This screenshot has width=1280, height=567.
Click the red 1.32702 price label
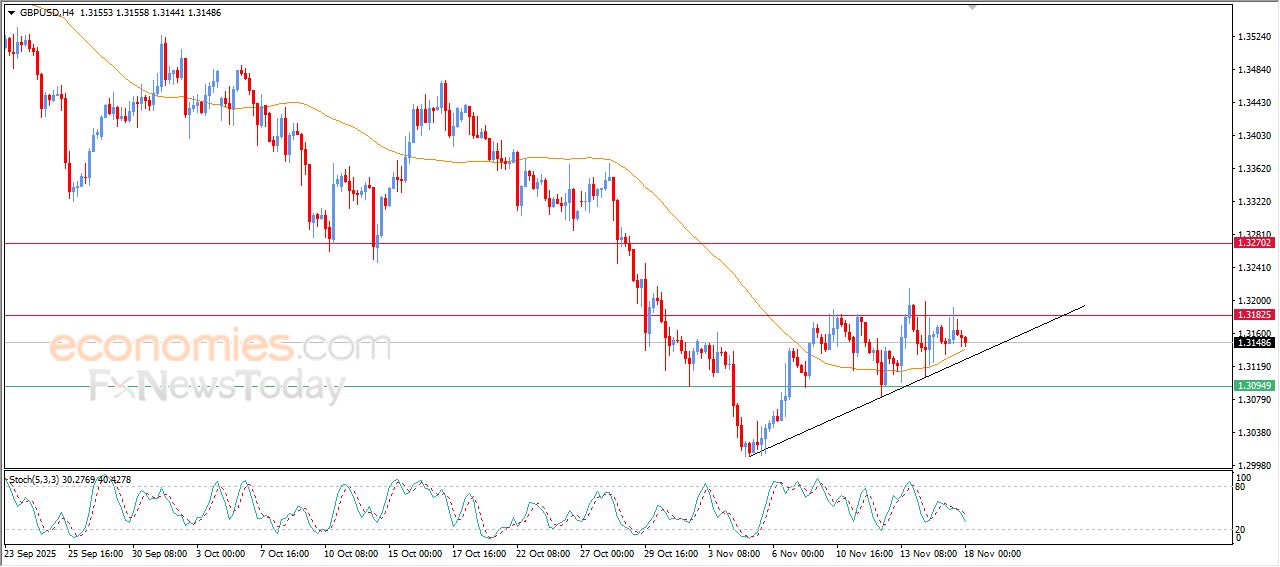pos(1254,243)
